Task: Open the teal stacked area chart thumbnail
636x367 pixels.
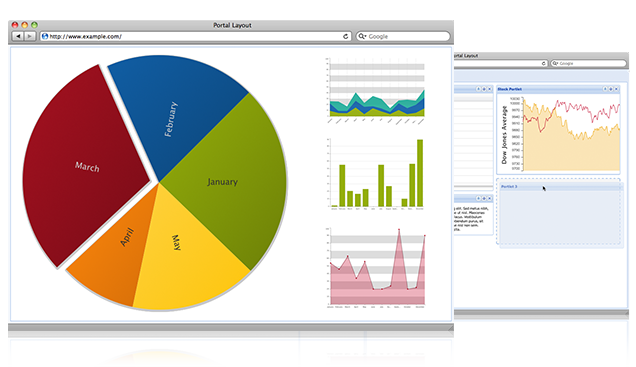Action: click(376, 90)
